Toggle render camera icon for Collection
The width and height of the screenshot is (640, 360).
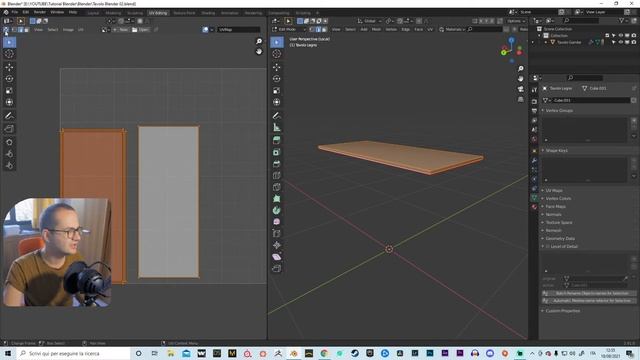pos(633,36)
